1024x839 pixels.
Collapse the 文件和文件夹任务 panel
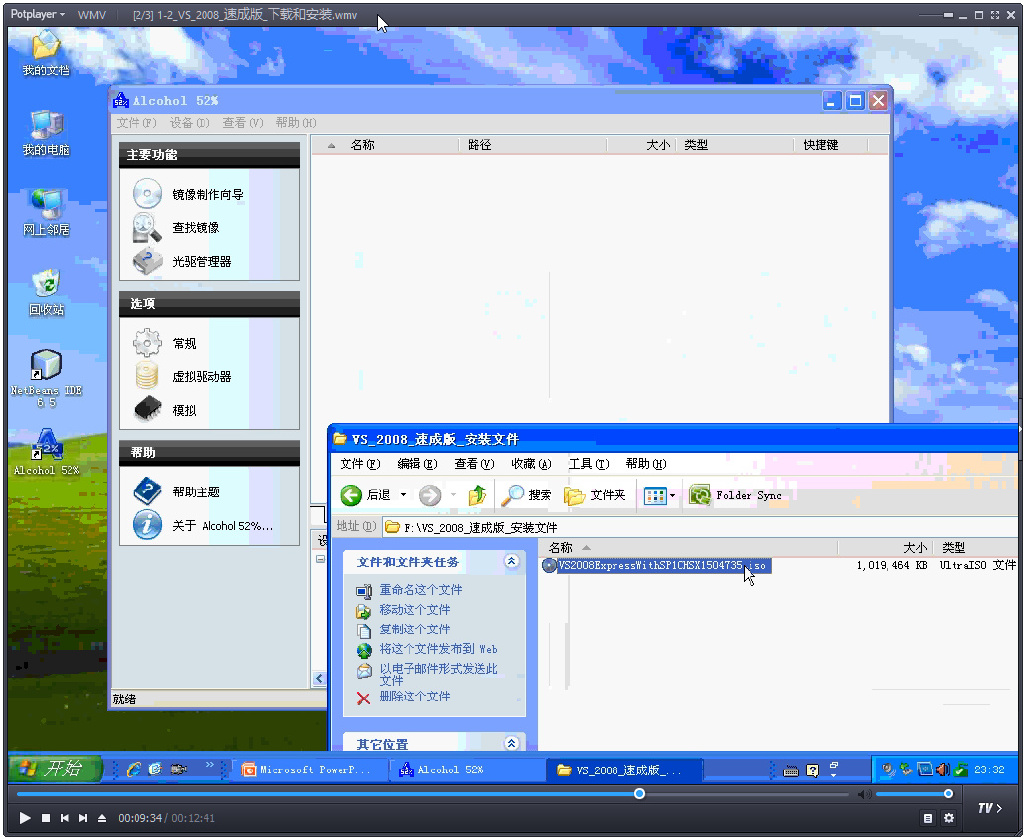pyautogui.click(x=511, y=562)
